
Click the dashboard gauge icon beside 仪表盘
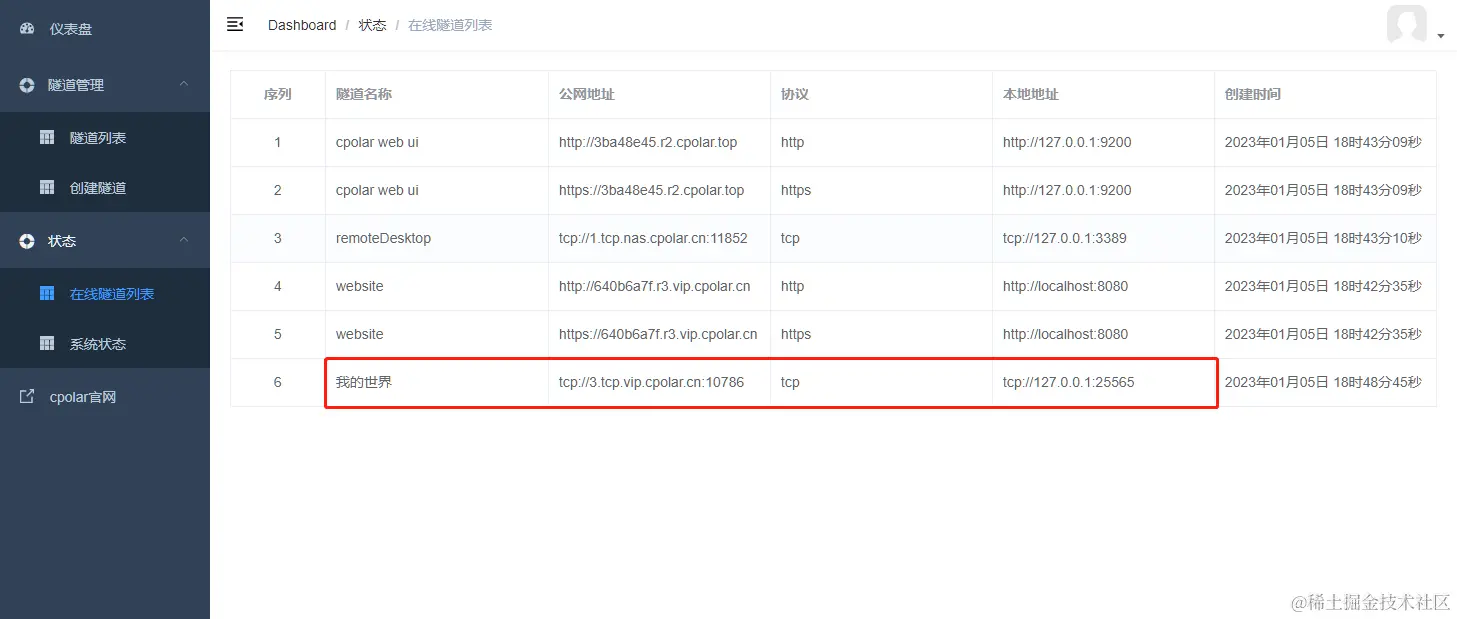[x=27, y=29]
